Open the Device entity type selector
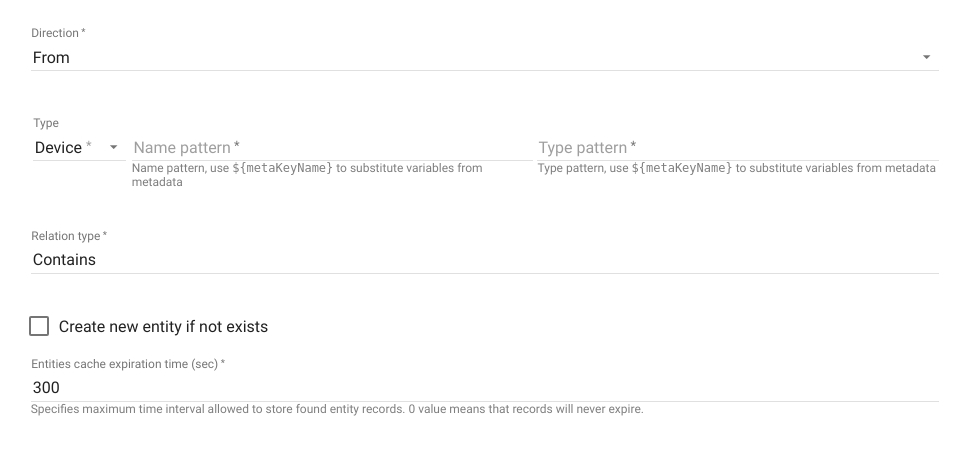This screenshot has width=970, height=450. coord(59,148)
